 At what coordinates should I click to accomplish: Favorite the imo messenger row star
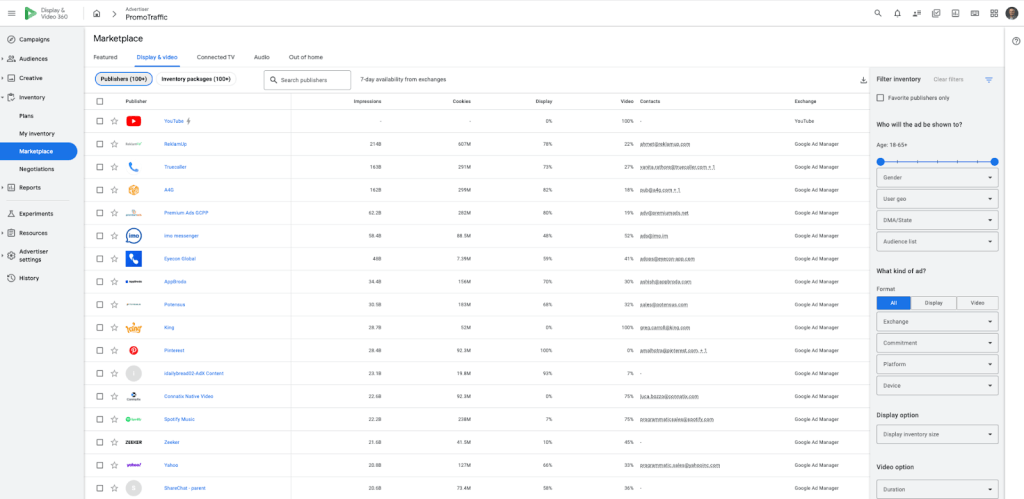[x=114, y=236]
